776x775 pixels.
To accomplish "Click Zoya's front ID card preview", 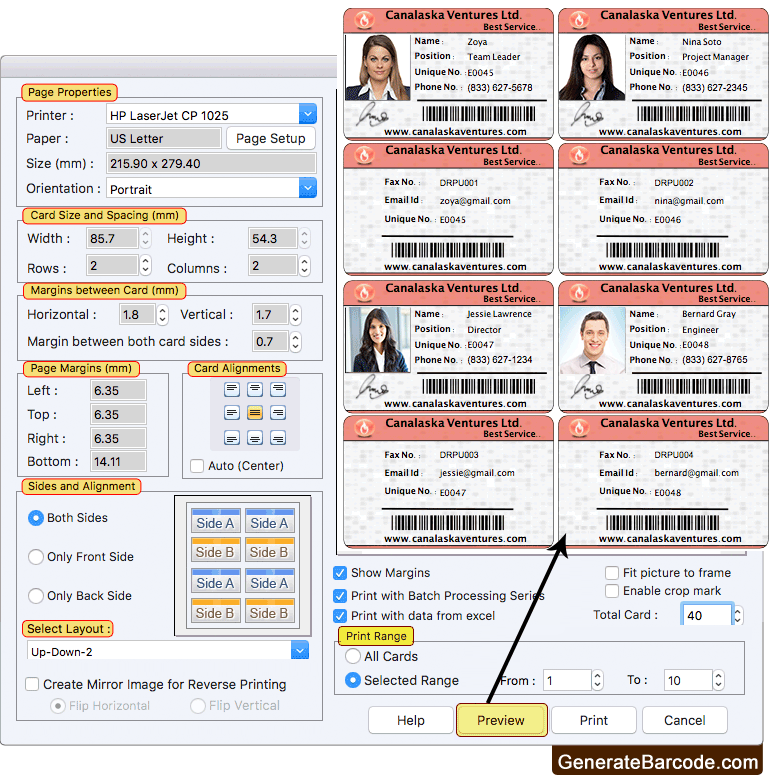I will 448,74.
